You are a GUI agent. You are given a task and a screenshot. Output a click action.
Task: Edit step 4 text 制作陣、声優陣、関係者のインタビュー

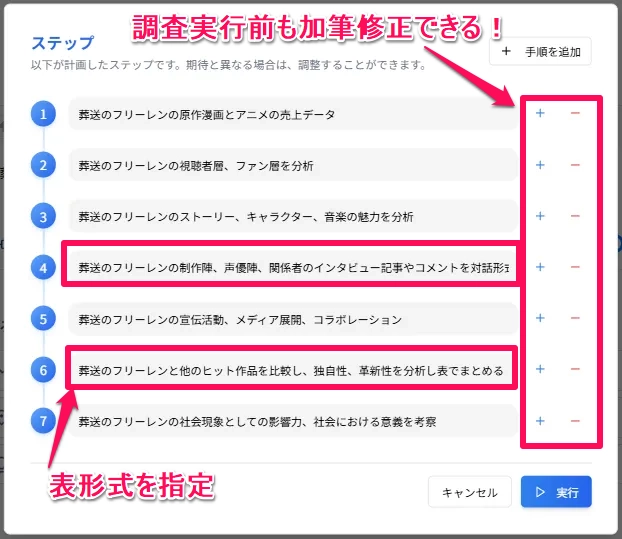tap(293, 268)
